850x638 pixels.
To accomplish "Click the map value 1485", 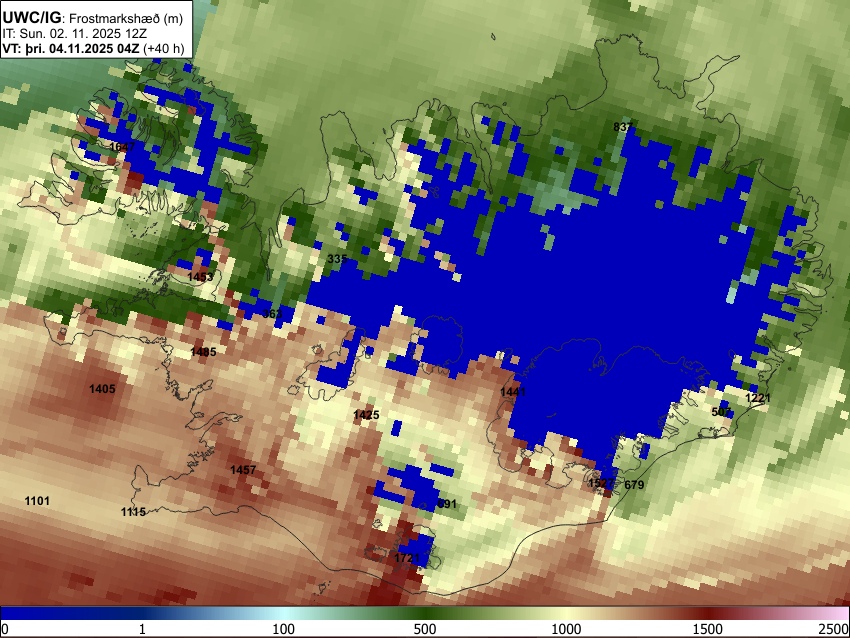I will pyautogui.click(x=203, y=352).
